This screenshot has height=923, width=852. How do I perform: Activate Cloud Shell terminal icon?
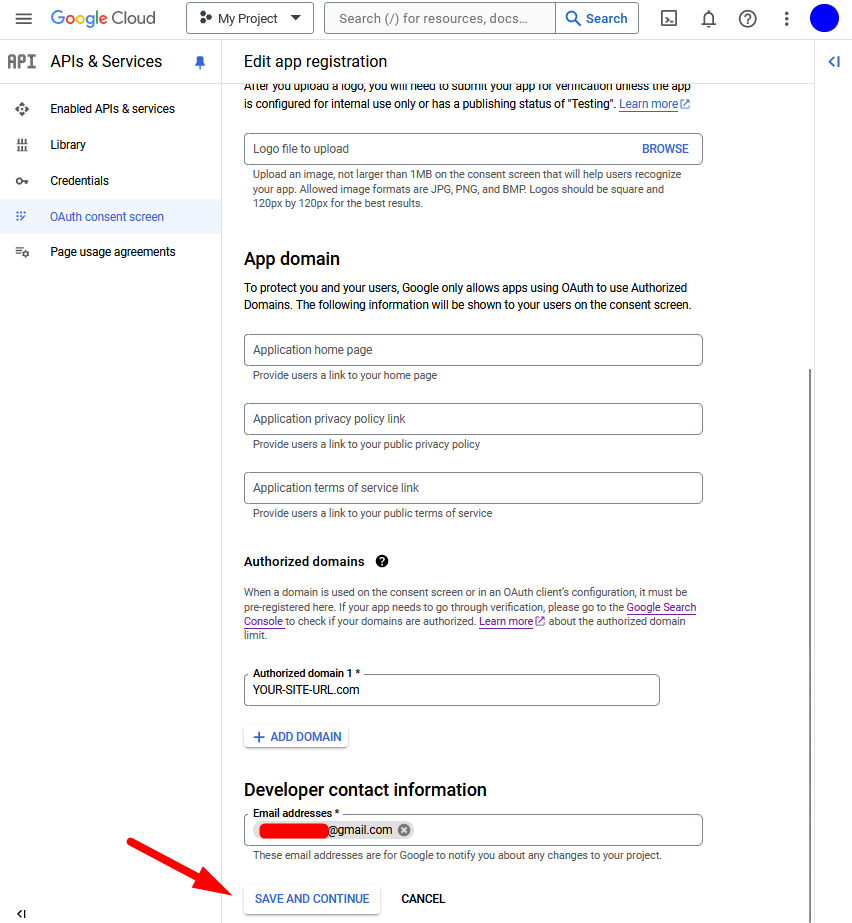coord(669,19)
